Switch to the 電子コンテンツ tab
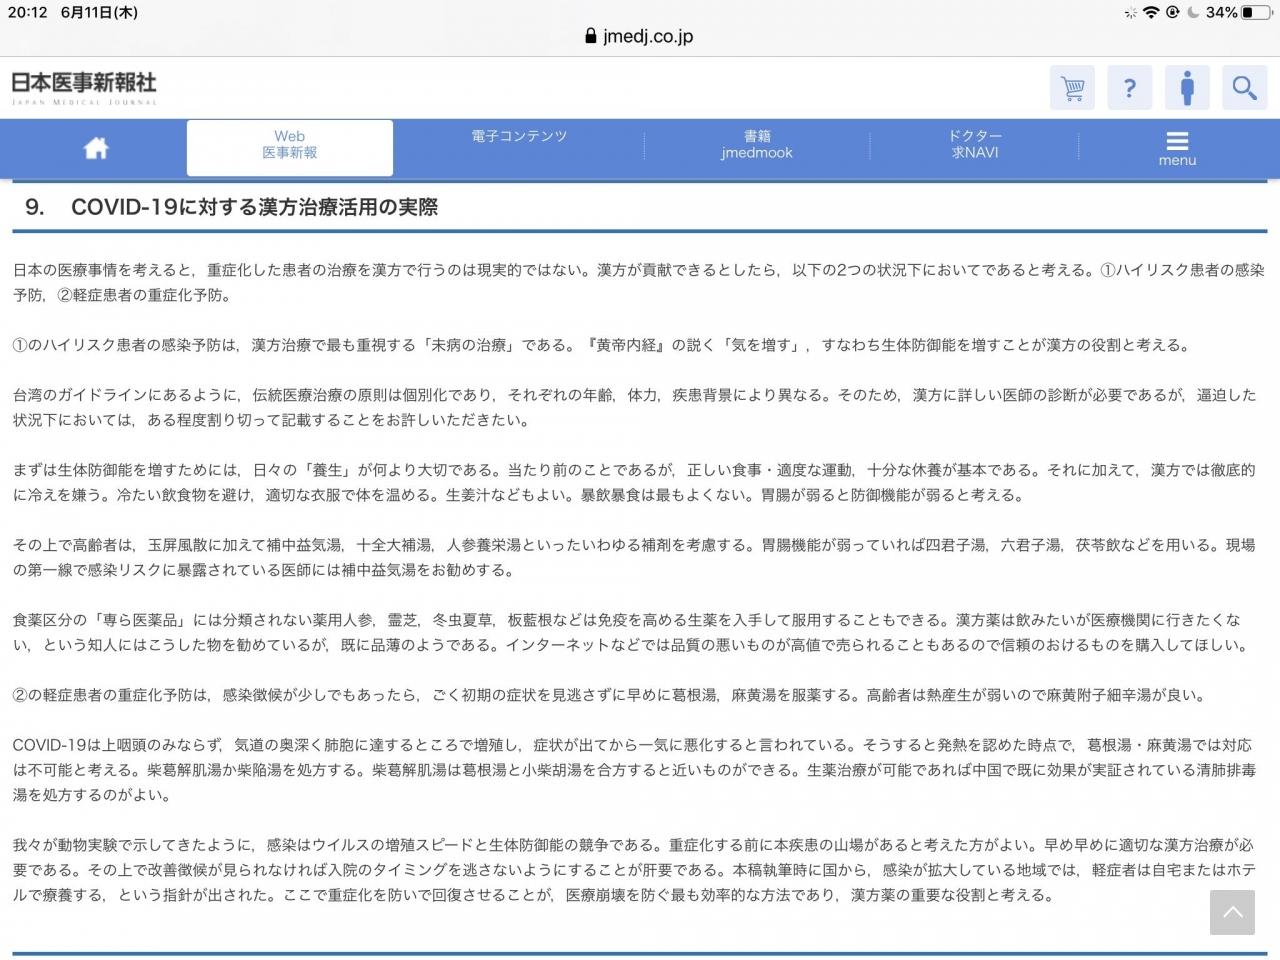This screenshot has height=960, width=1280. (x=519, y=137)
